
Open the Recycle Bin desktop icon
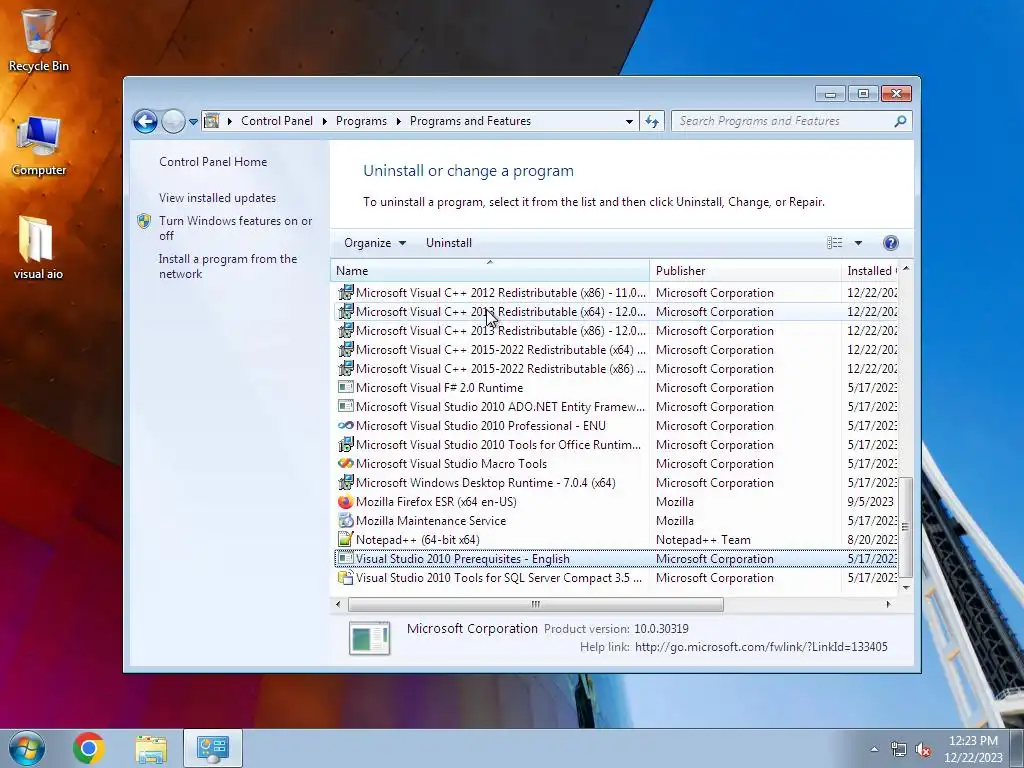38,39
